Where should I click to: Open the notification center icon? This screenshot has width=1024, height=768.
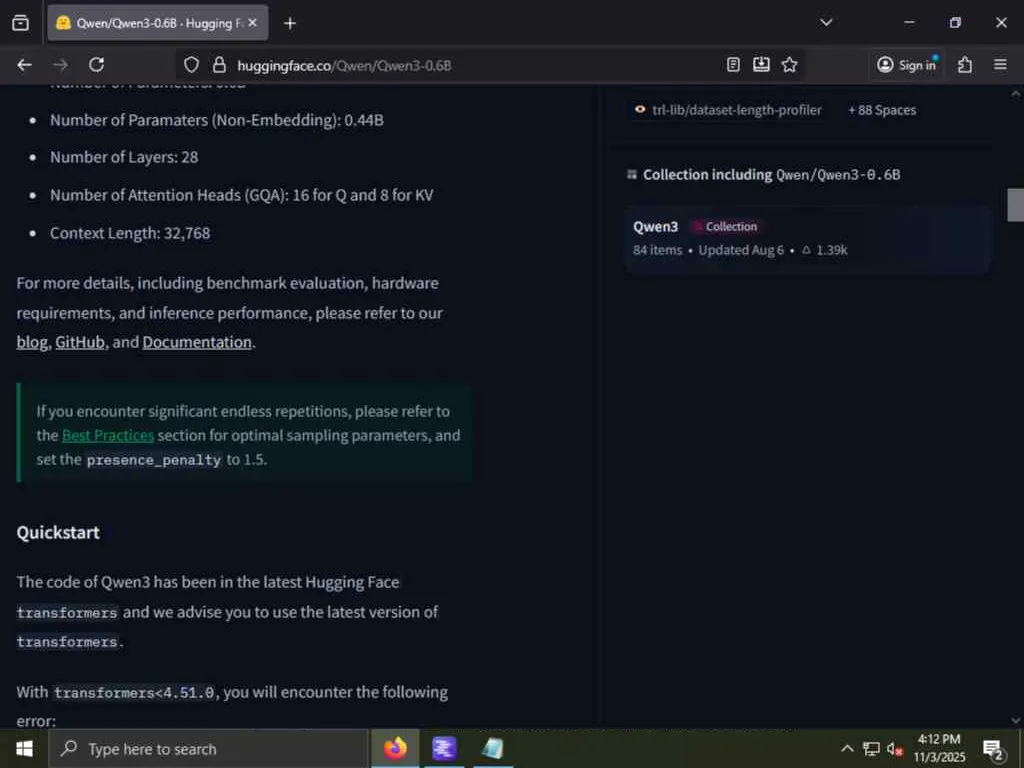click(993, 749)
